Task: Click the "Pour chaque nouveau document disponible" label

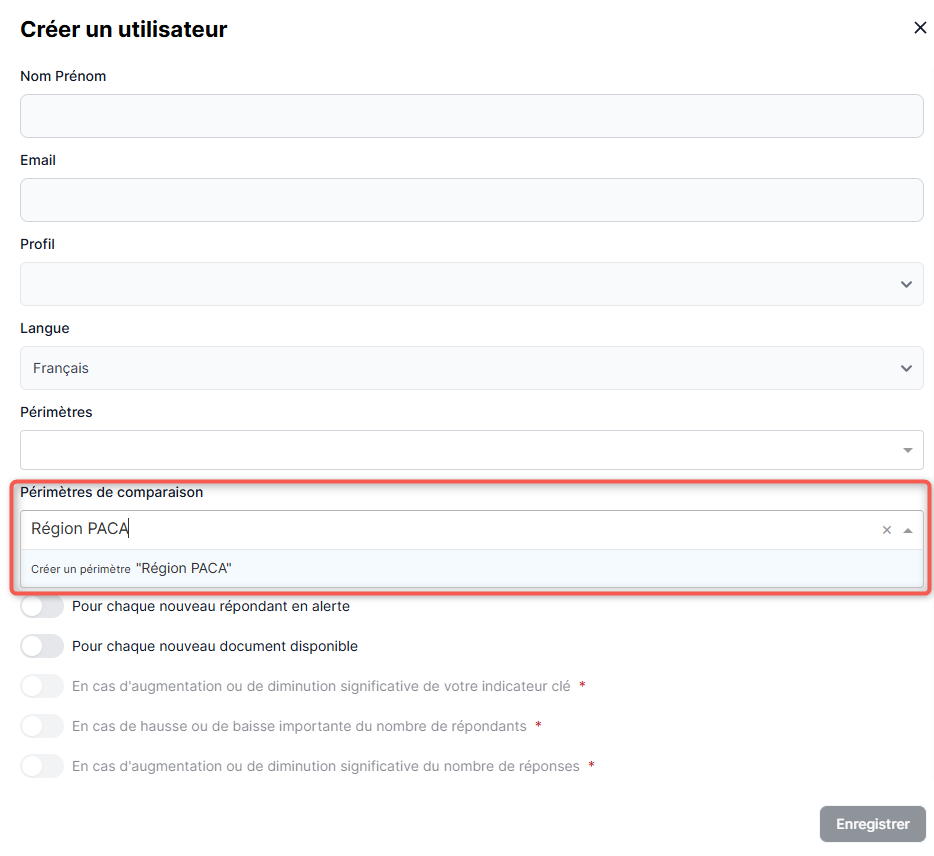Action: [215, 646]
